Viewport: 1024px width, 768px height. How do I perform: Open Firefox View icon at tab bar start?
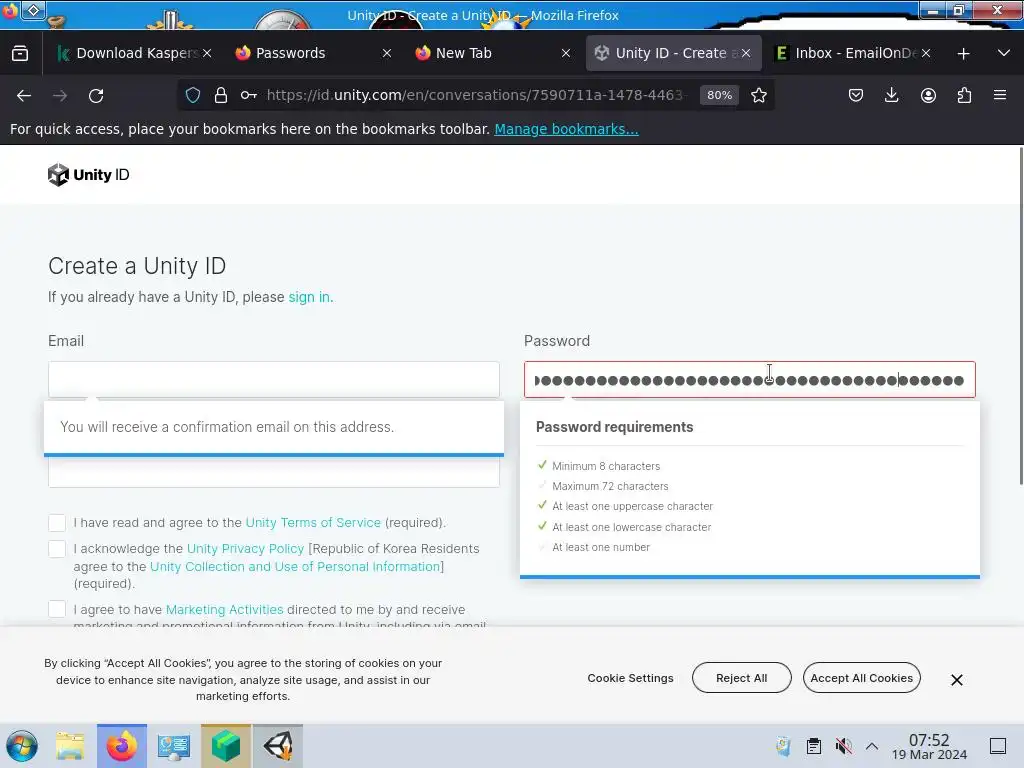point(20,54)
